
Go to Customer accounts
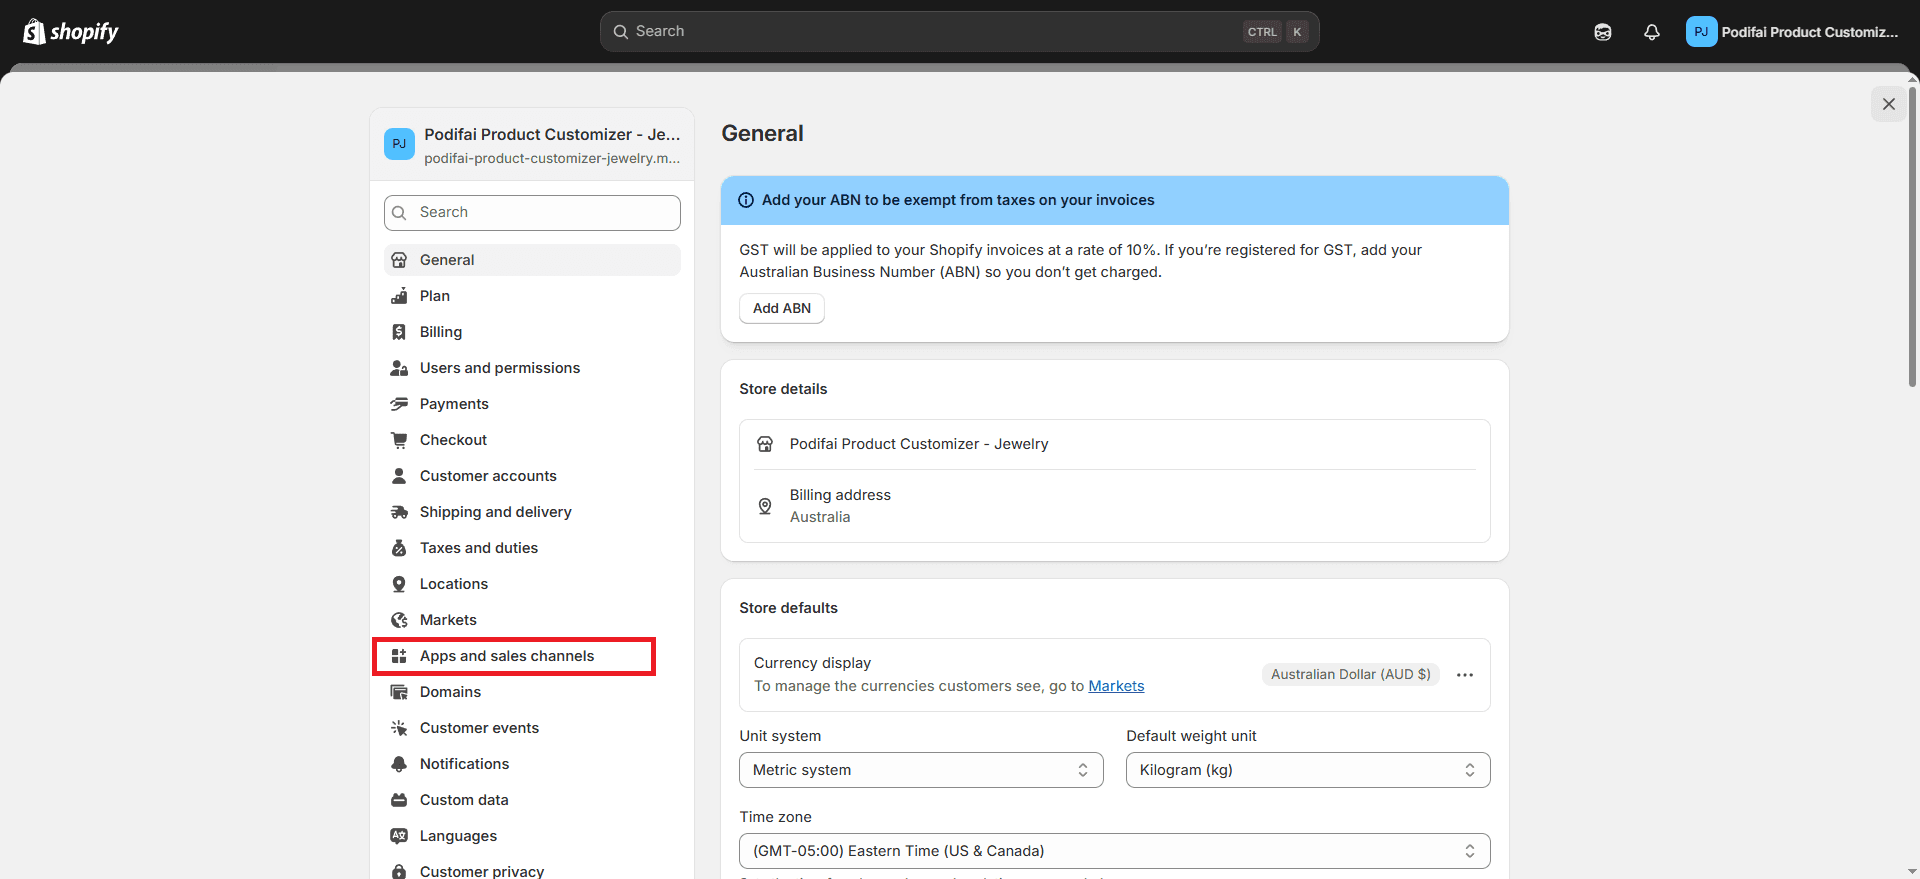(x=532, y=476)
